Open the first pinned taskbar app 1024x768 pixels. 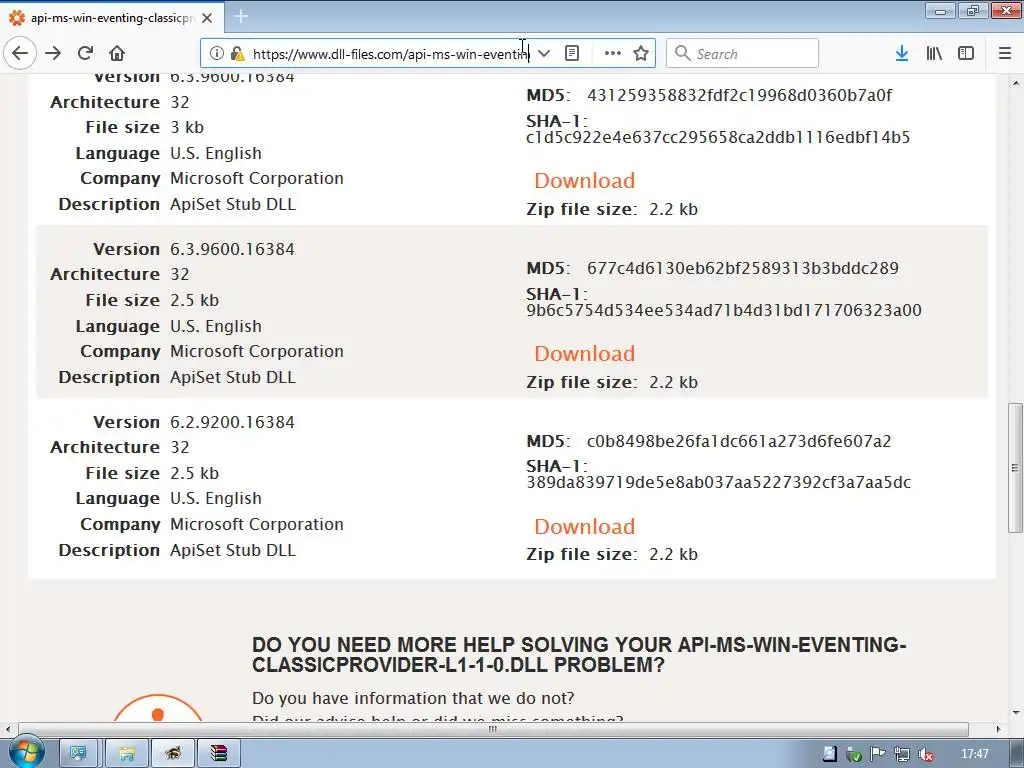[x=78, y=754]
